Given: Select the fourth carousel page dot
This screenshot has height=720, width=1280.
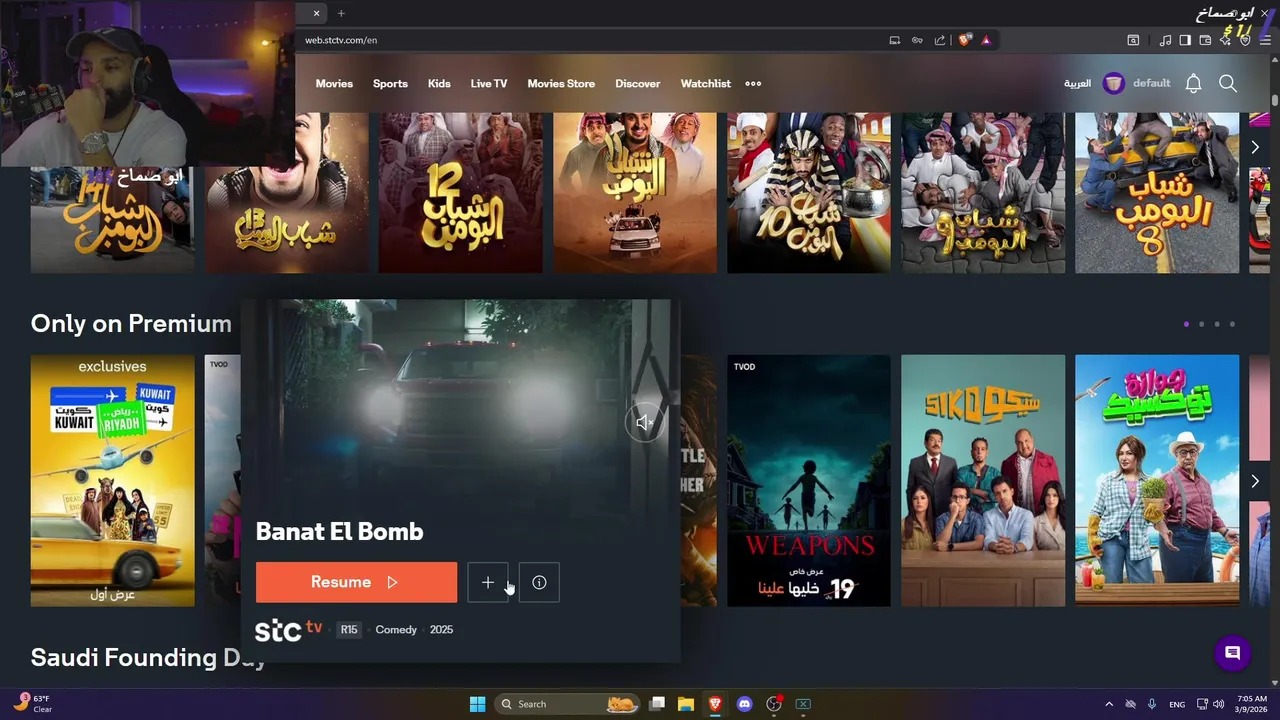Looking at the screenshot, I should [1232, 324].
